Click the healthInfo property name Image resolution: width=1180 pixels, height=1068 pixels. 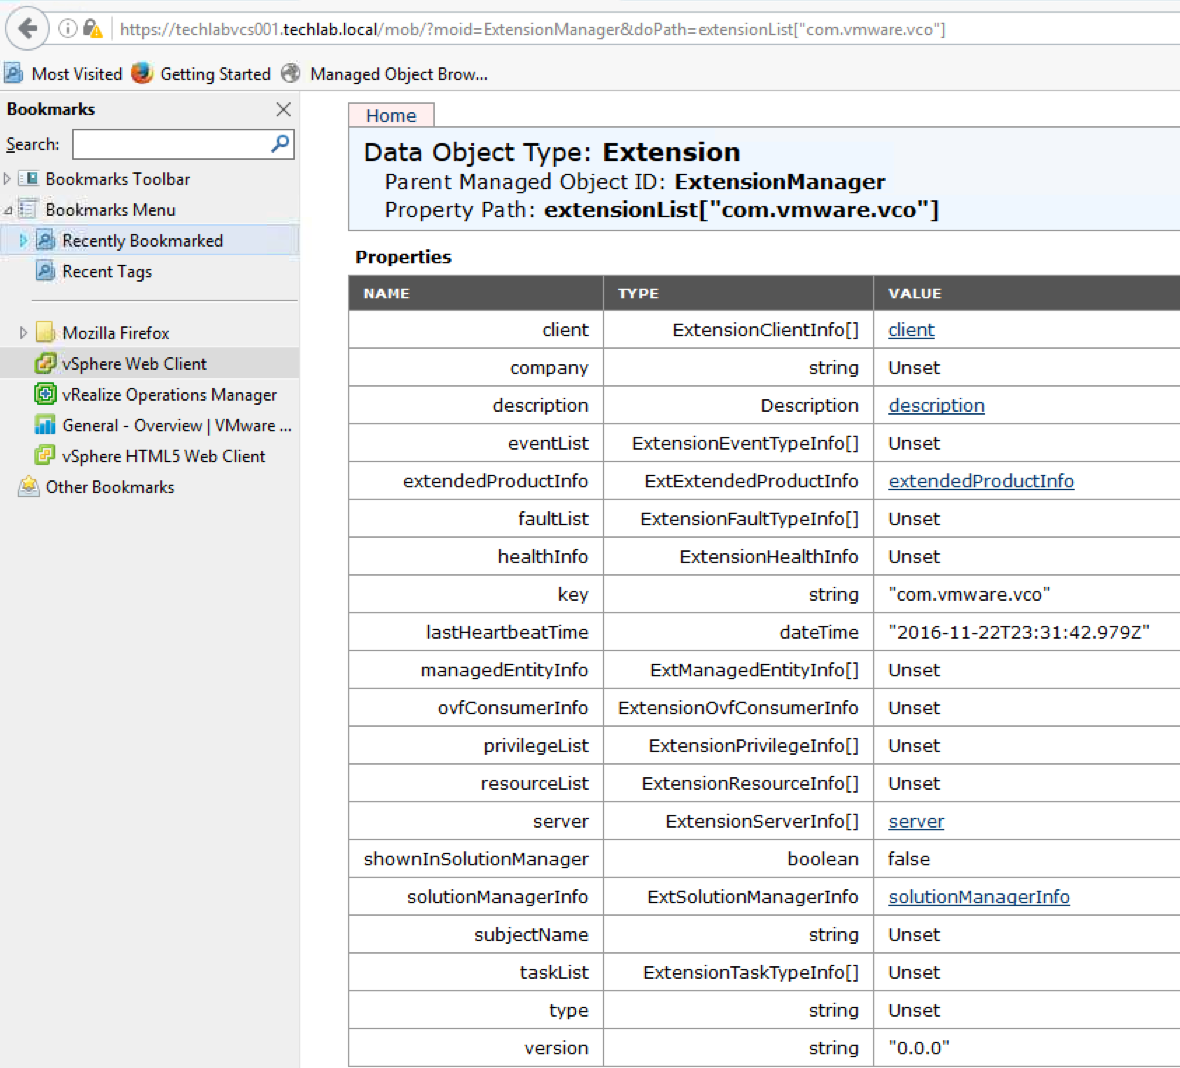pos(543,557)
